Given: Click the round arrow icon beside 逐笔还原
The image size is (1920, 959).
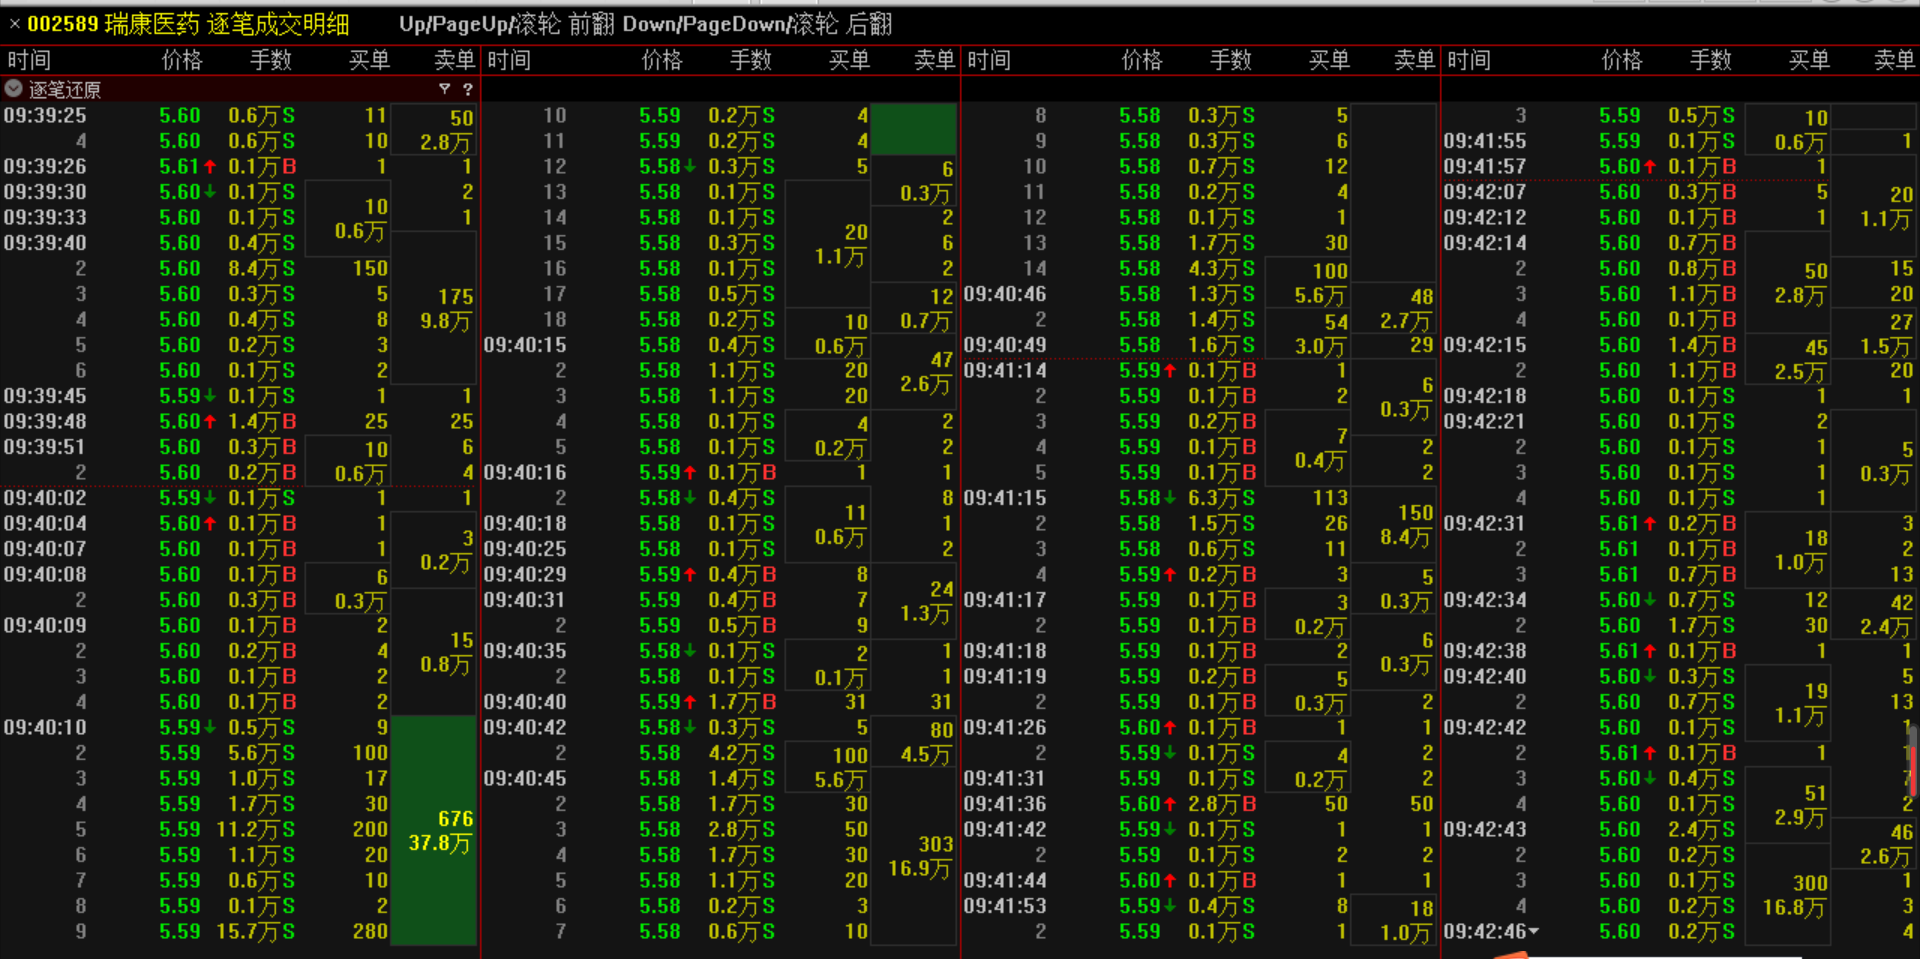Looking at the screenshot, I should [14, 89].
